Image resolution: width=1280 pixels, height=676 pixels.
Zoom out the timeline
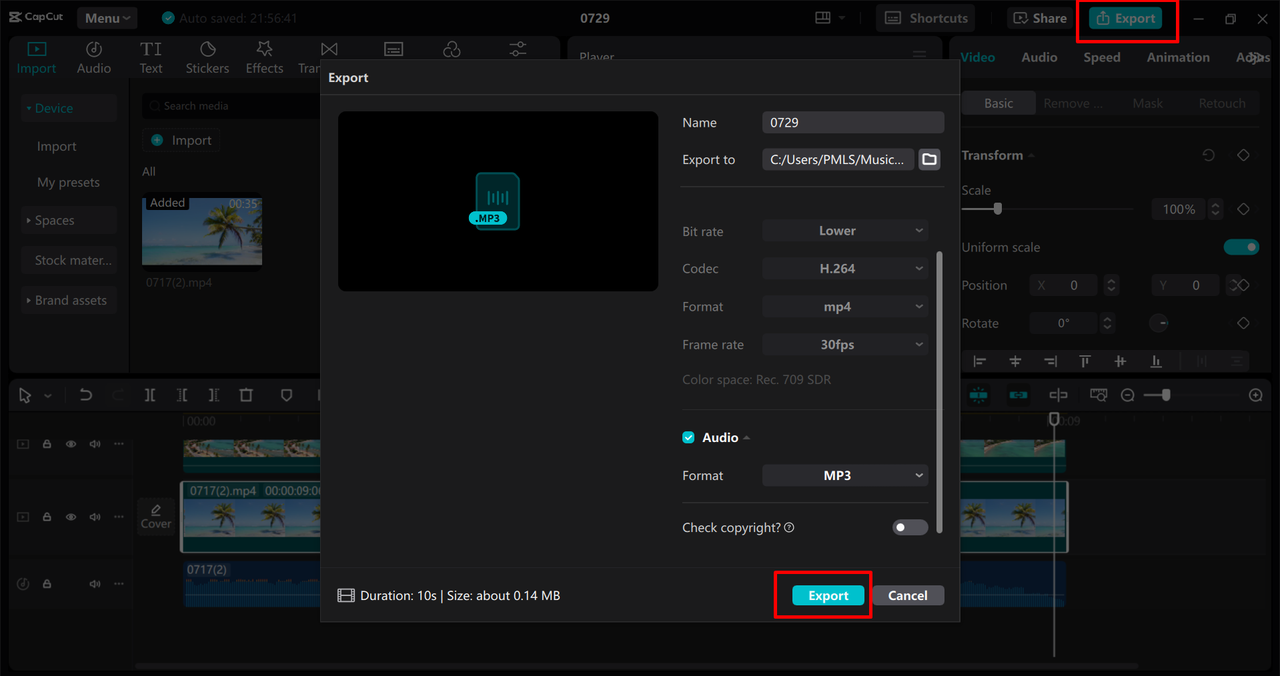[1128, 395]
